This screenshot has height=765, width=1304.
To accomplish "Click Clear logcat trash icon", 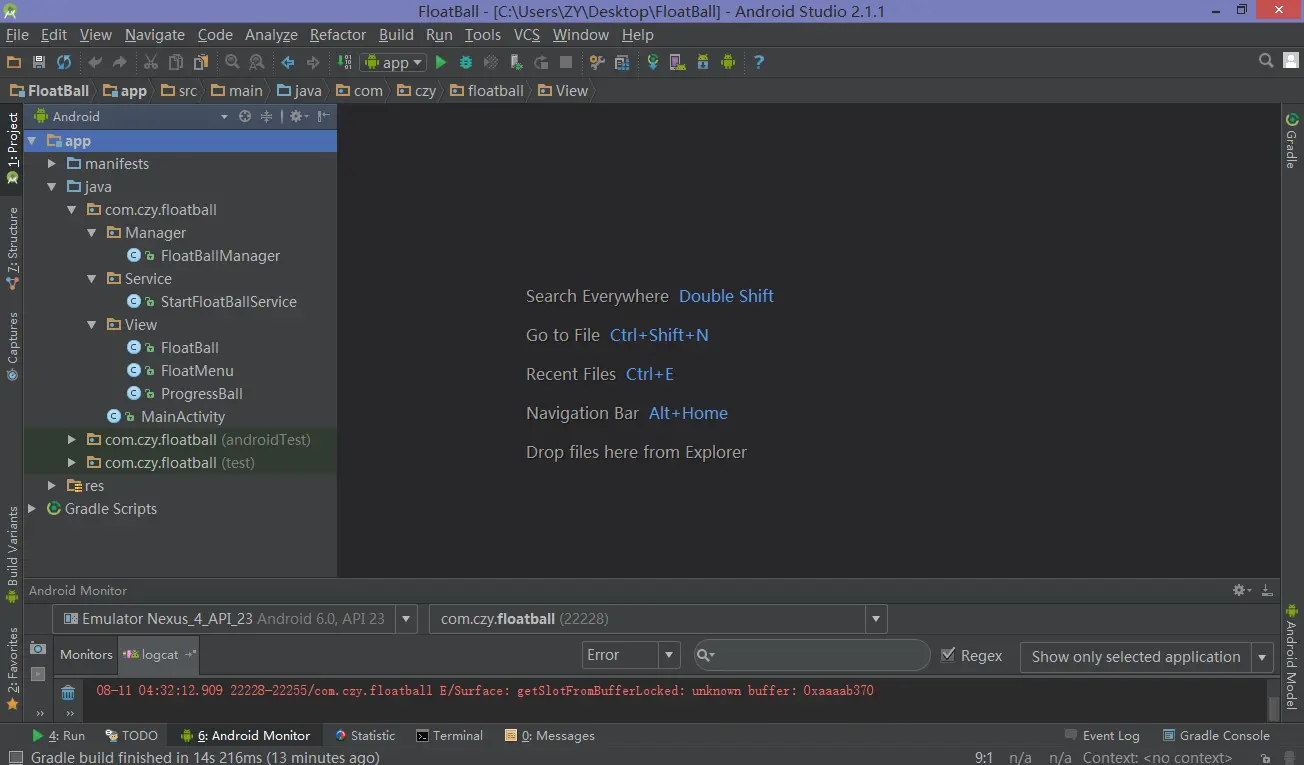I will (x=68, y=692).
